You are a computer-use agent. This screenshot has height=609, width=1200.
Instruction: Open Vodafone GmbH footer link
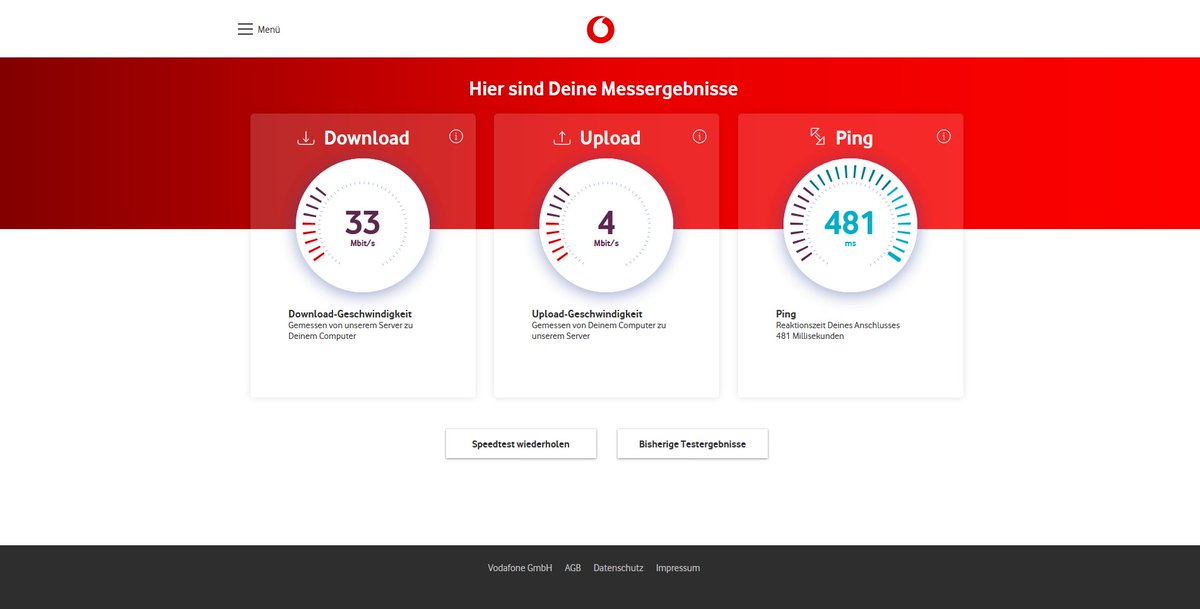(x=520, y=568)
